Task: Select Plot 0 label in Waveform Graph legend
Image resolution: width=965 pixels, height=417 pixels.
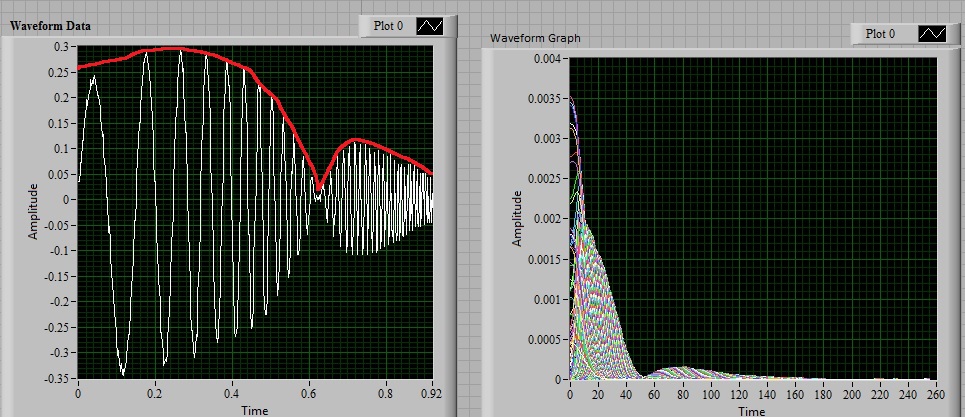Action: [x=880, y=34]
